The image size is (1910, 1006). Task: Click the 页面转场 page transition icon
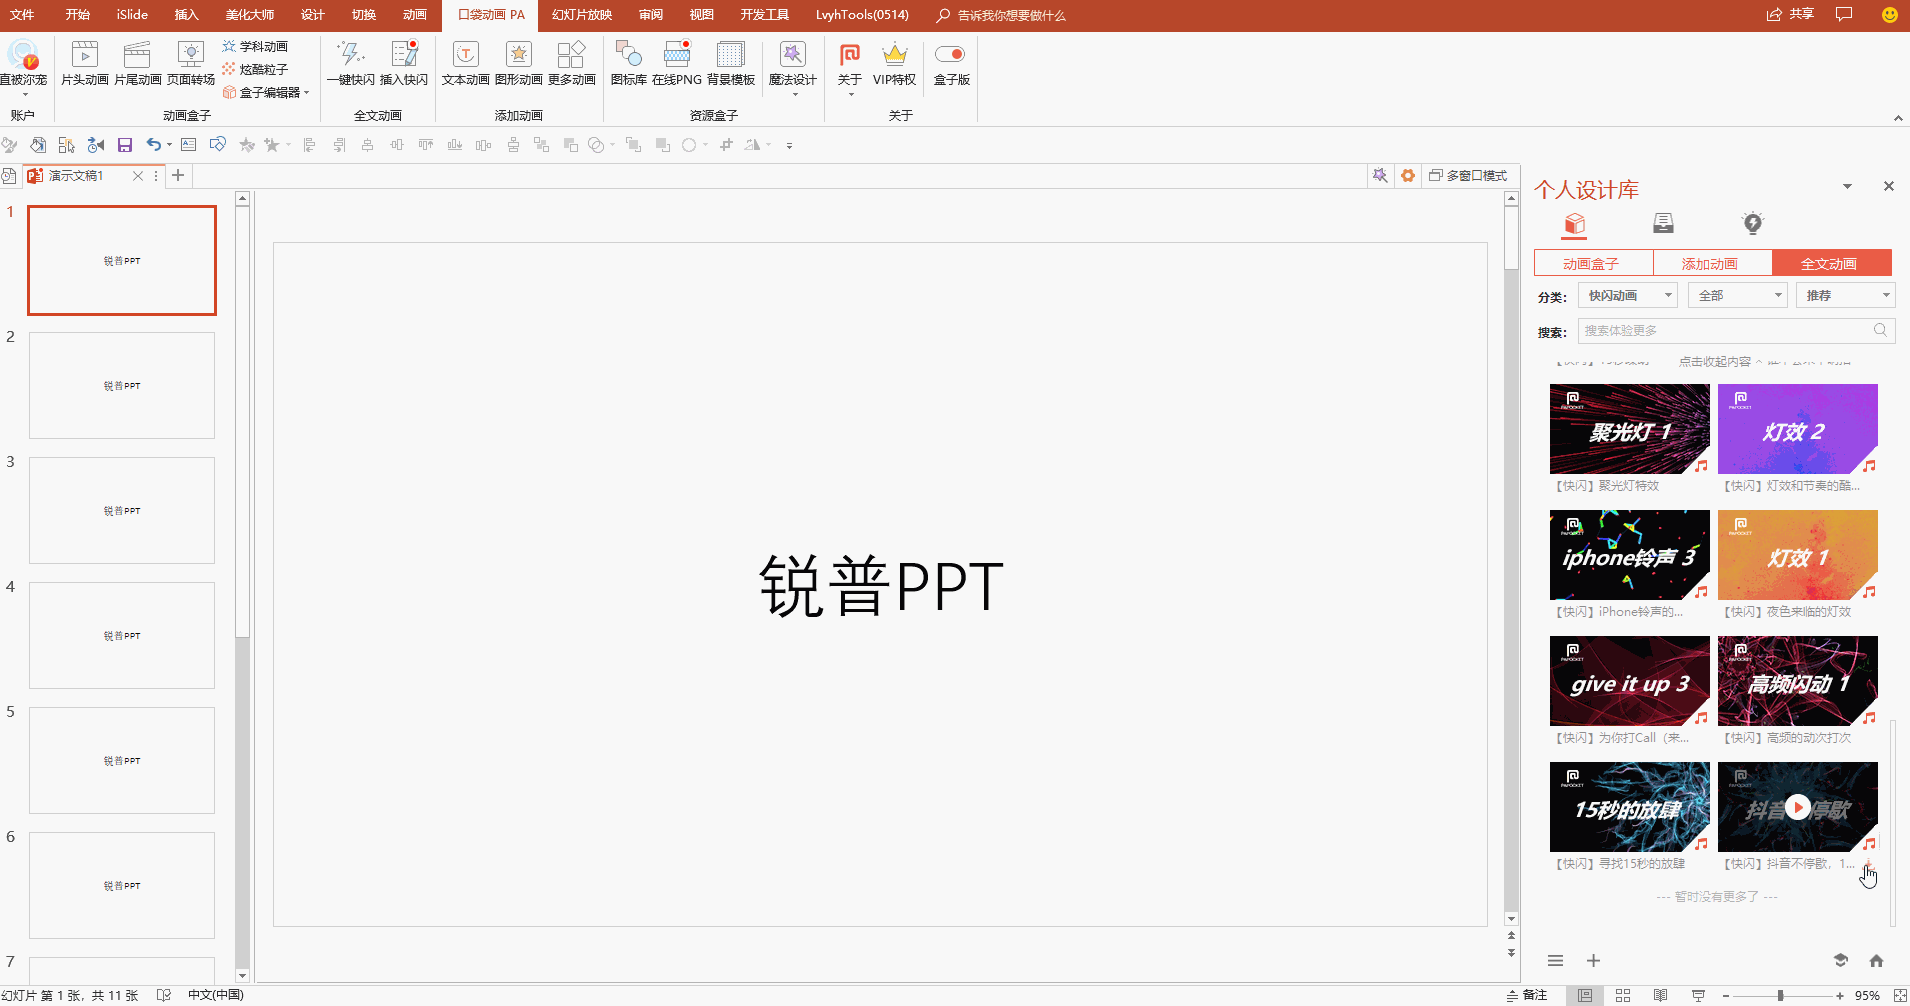pyautogui.click(x=190, y=63)
